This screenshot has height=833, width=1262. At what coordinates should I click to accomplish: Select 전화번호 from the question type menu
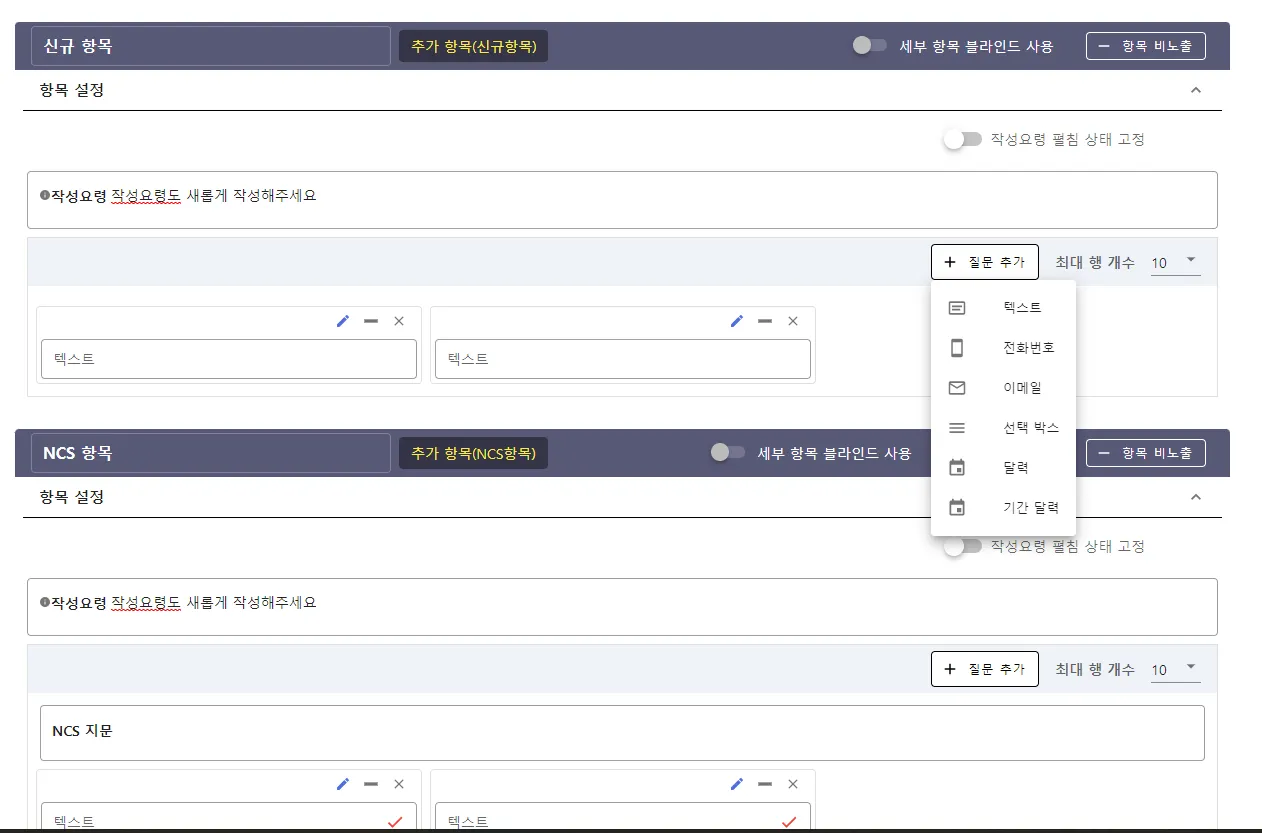[x=1003, y=348]
